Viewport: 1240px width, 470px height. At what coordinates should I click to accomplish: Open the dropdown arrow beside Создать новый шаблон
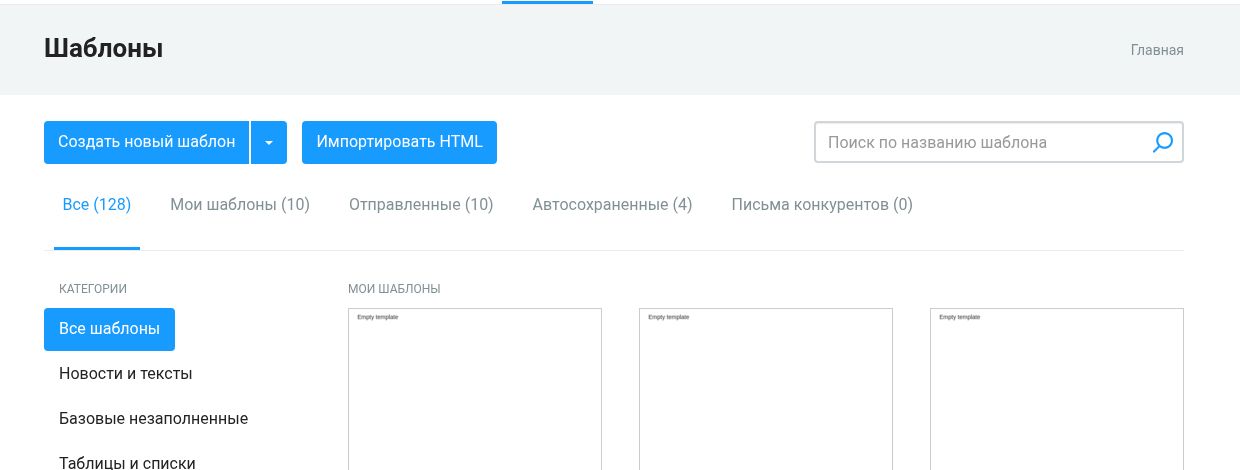(269, 143)
